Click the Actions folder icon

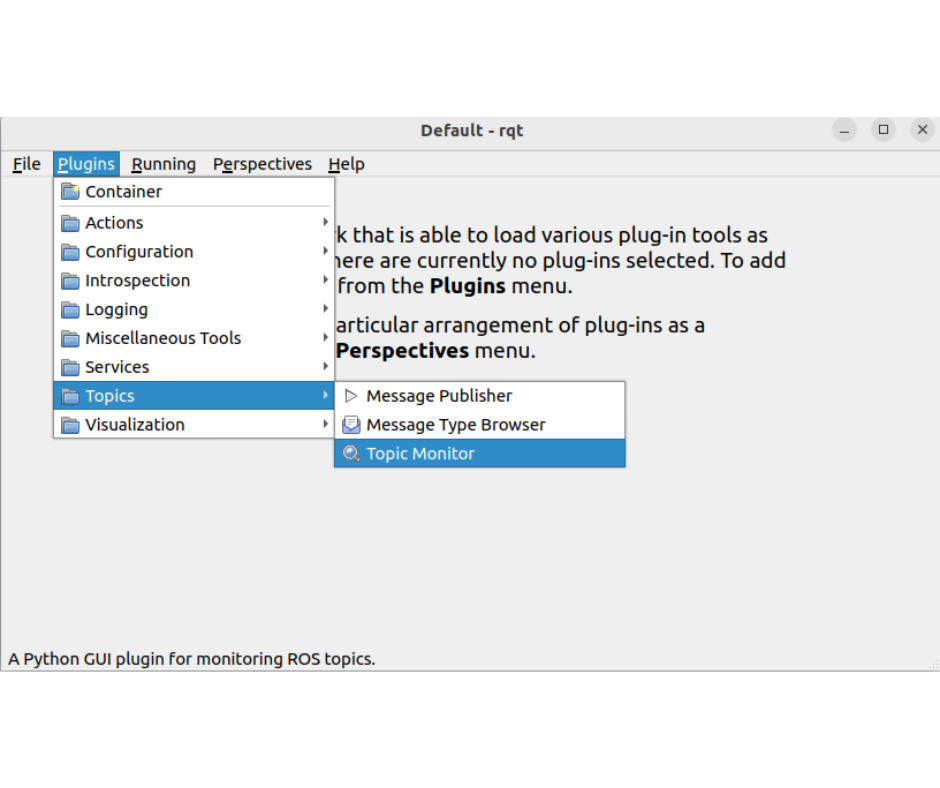pyautogui.click(x=70, y=223)
